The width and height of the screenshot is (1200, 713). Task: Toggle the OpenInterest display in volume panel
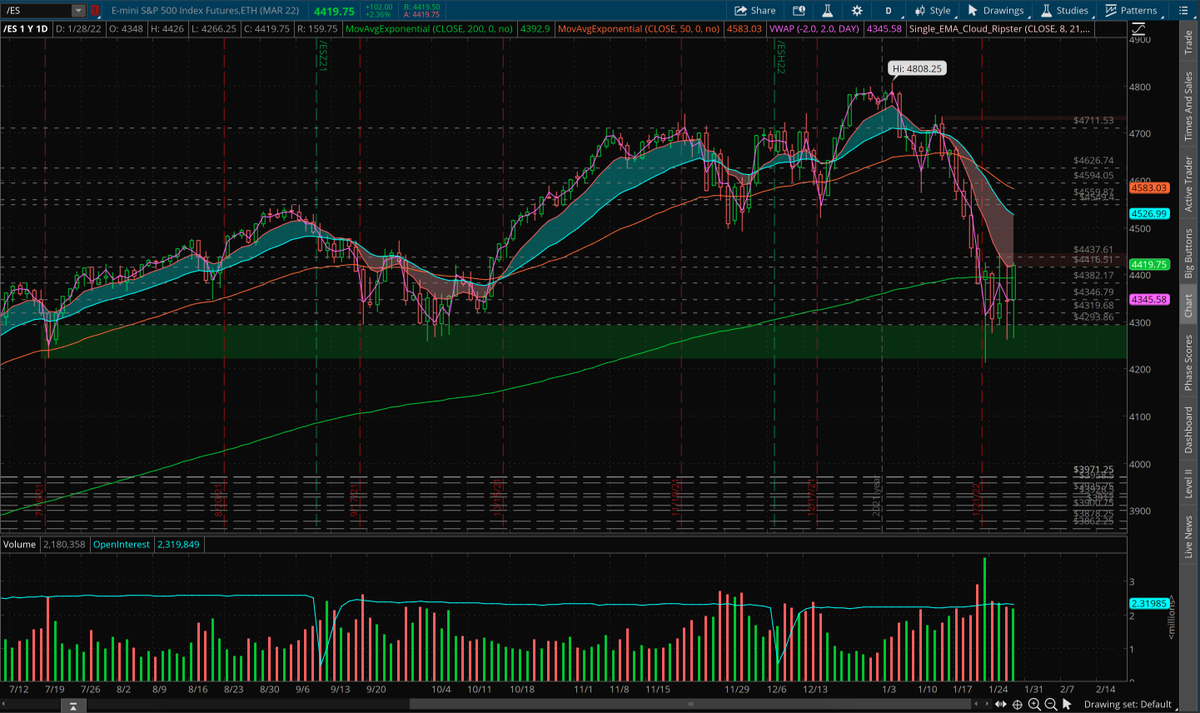(x=120, y=544)
